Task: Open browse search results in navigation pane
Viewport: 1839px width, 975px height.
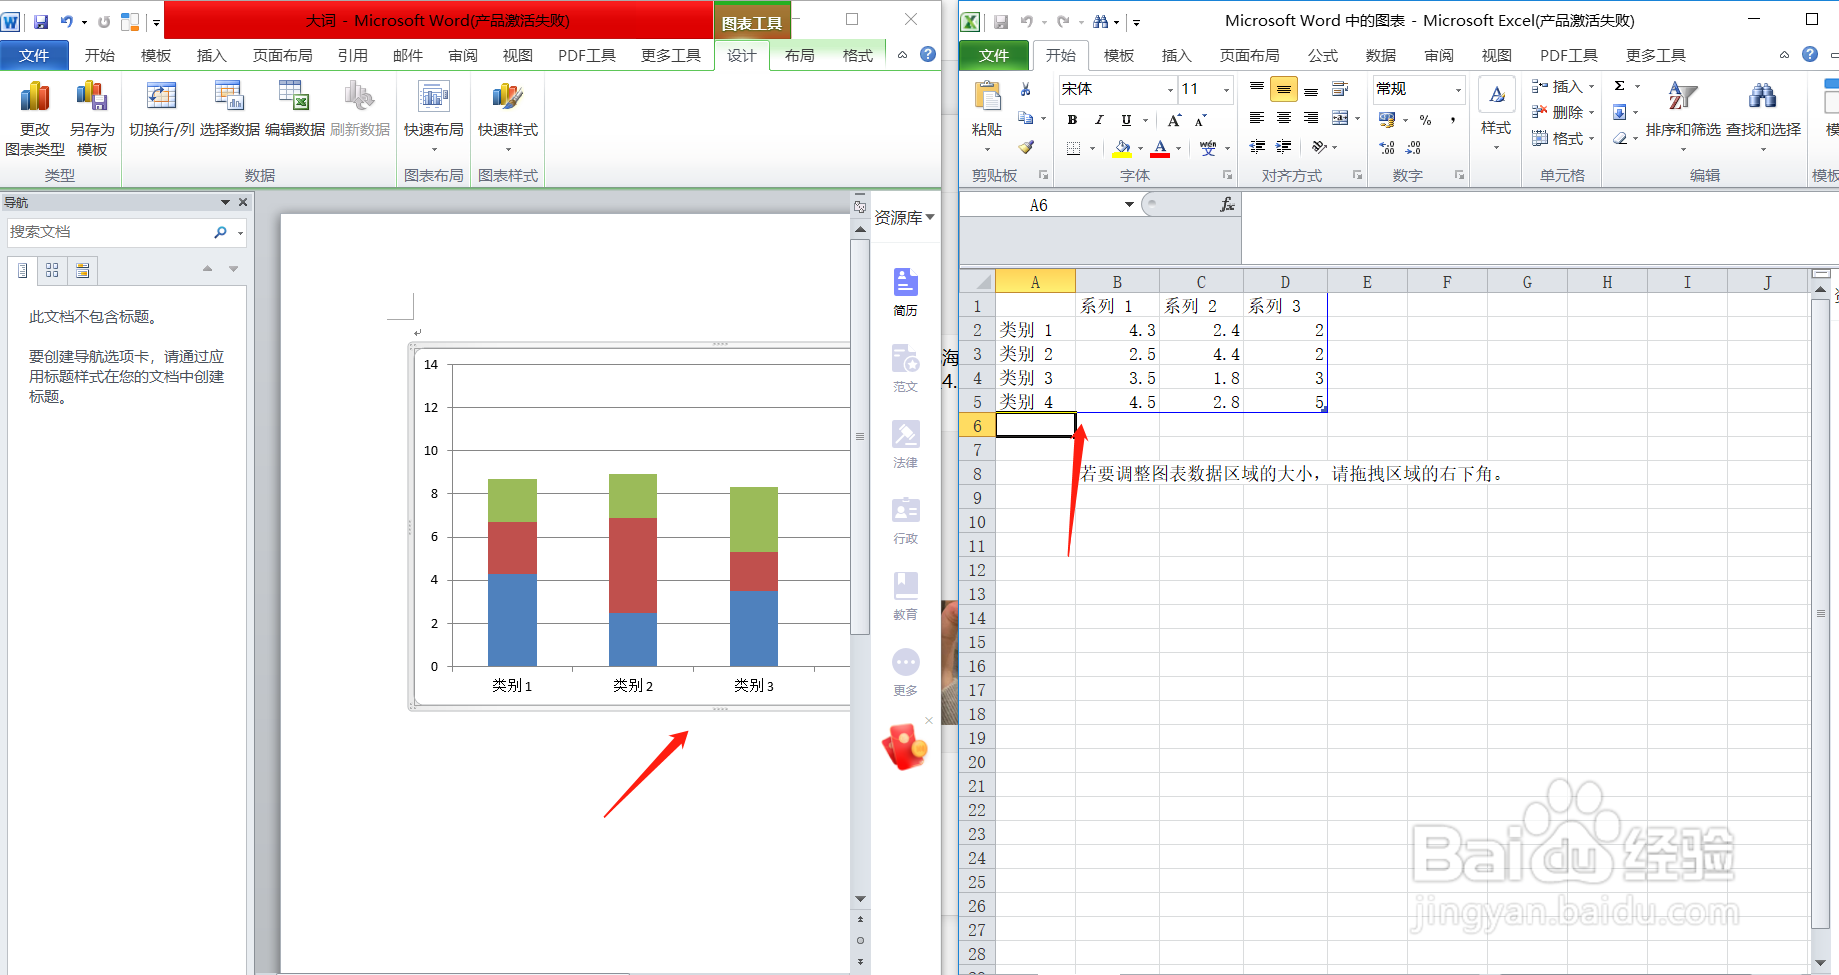Action: [82, 270]
